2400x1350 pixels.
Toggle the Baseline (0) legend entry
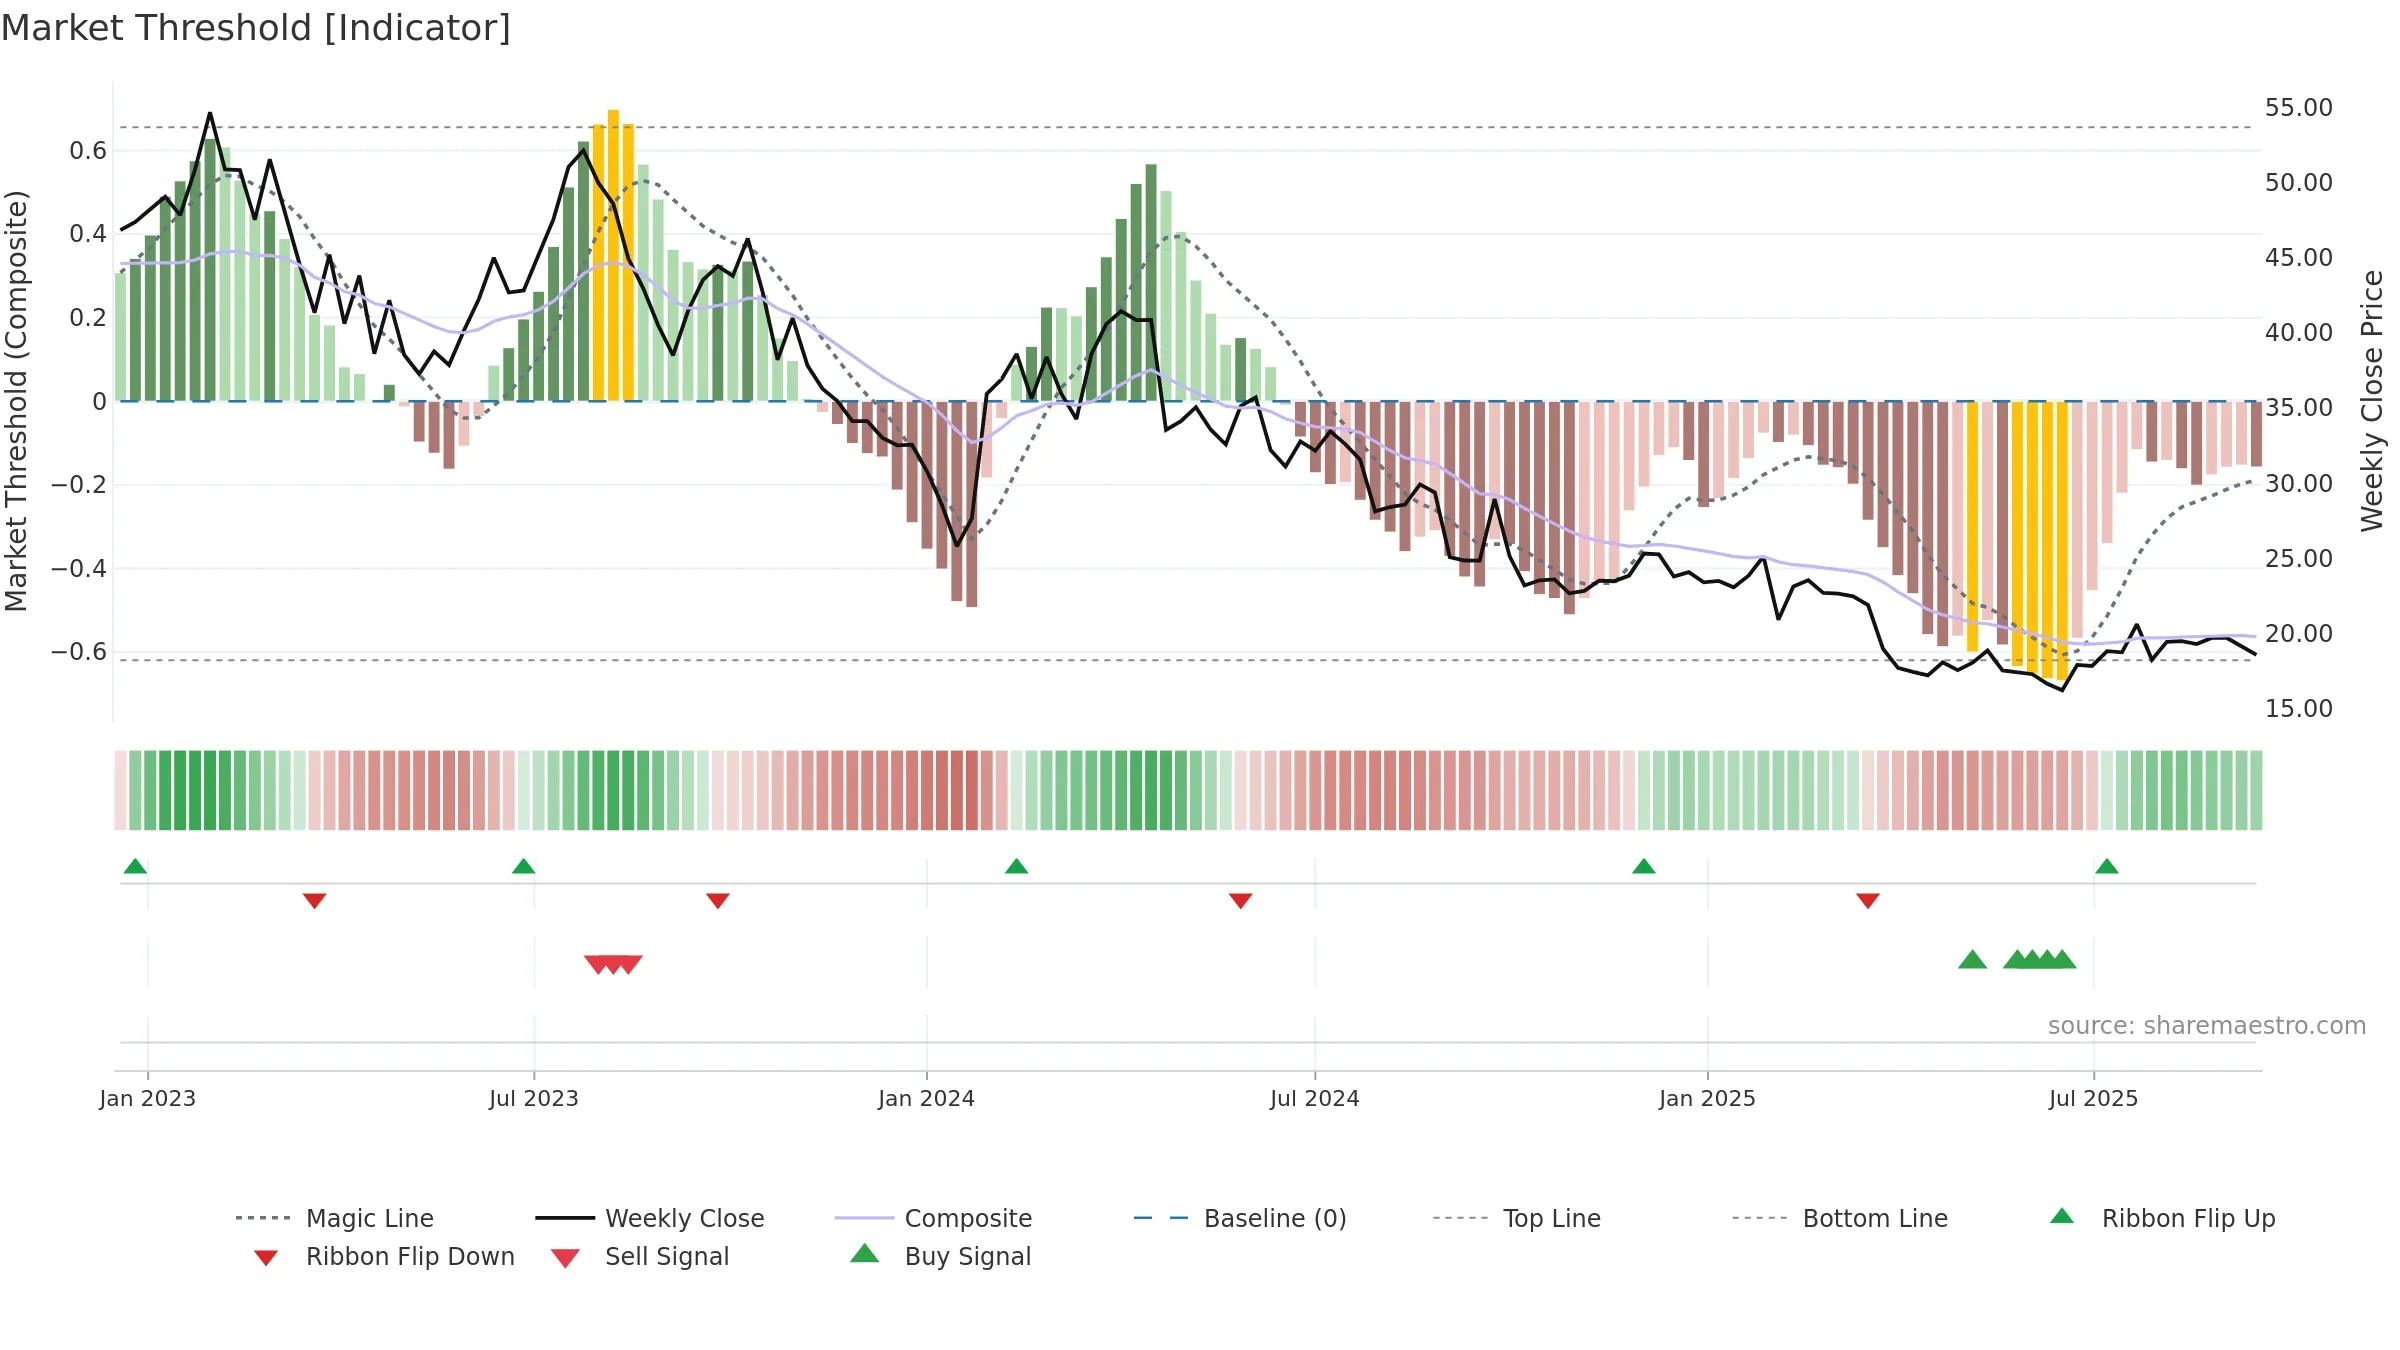pos(1240,1218)
